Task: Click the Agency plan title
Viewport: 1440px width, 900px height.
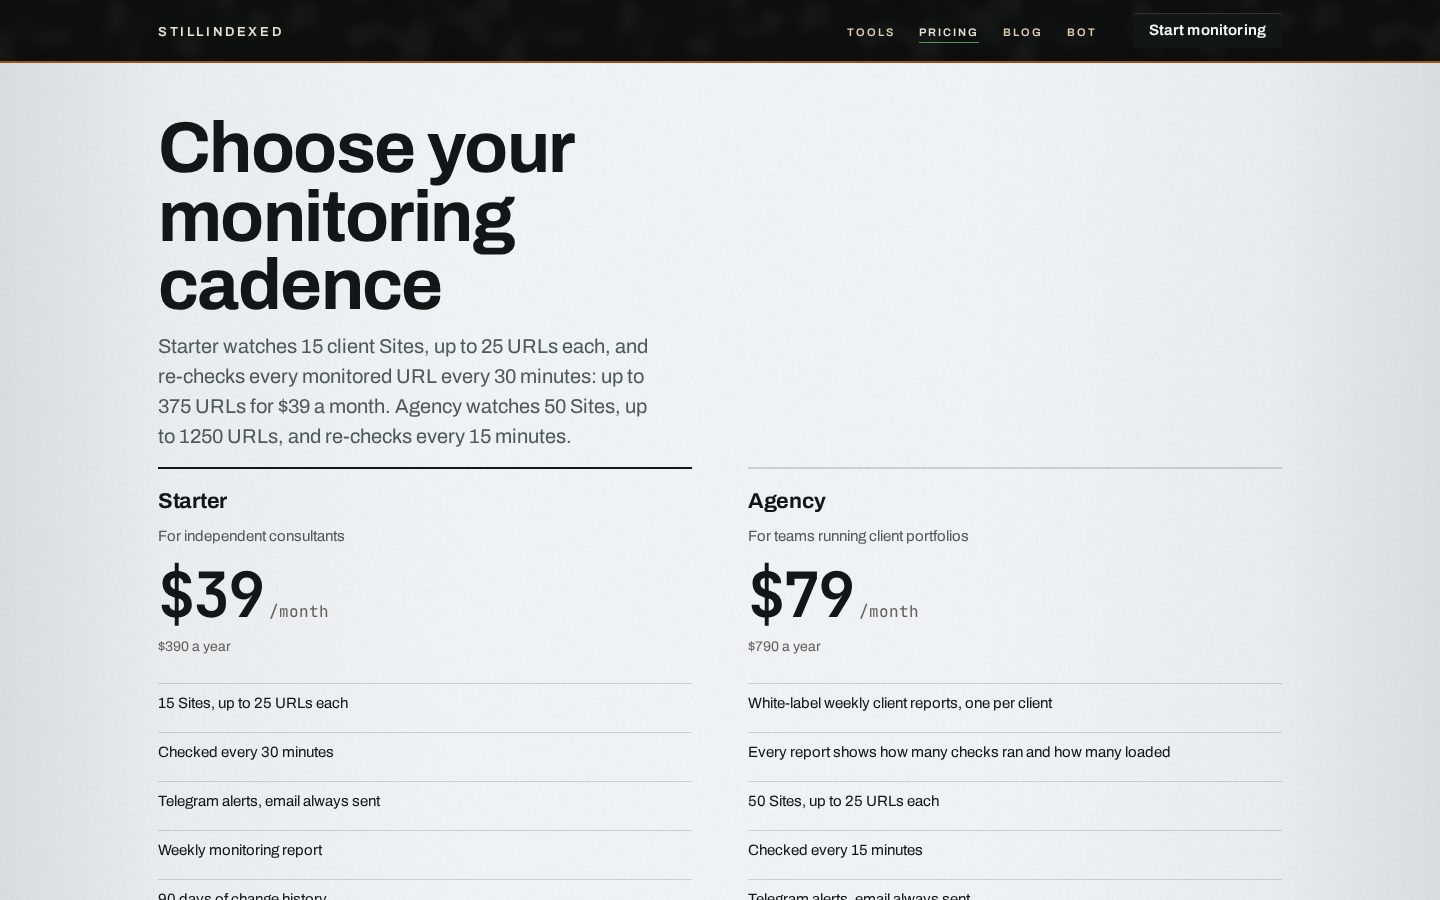Action: coord(786,501)
